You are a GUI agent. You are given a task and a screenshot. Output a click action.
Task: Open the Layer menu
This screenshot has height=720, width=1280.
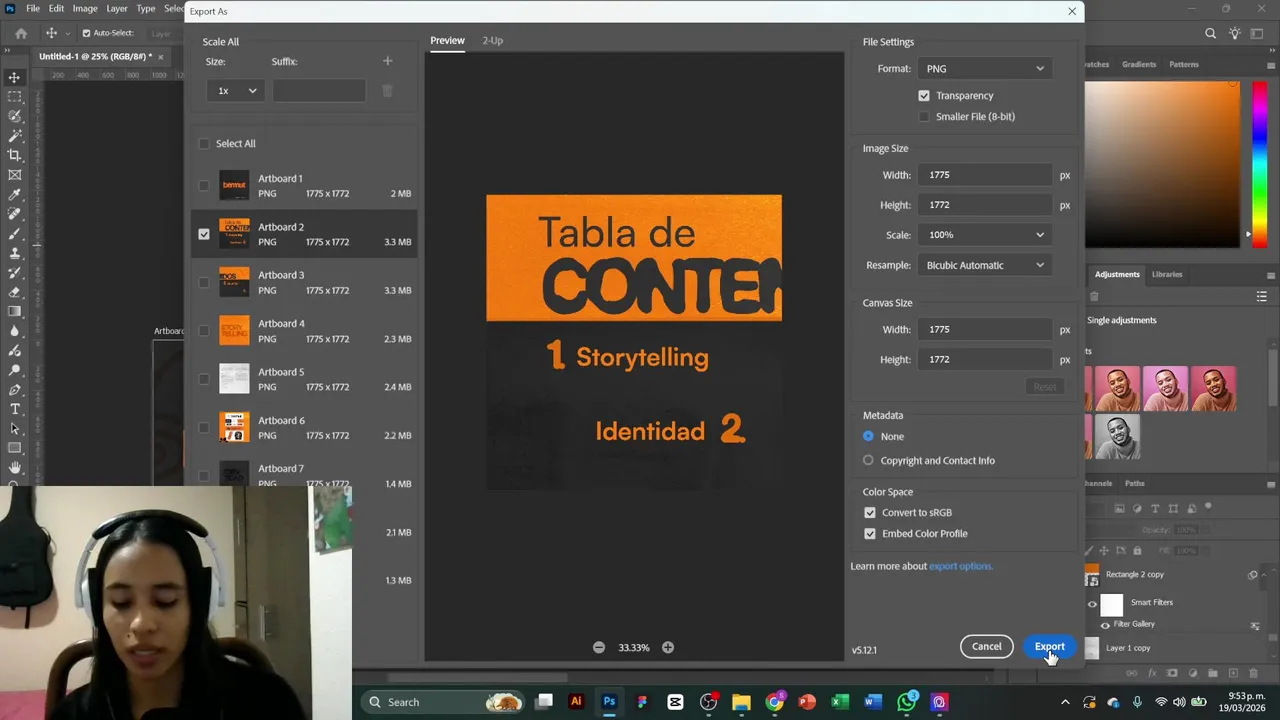[x=117, y=8]
